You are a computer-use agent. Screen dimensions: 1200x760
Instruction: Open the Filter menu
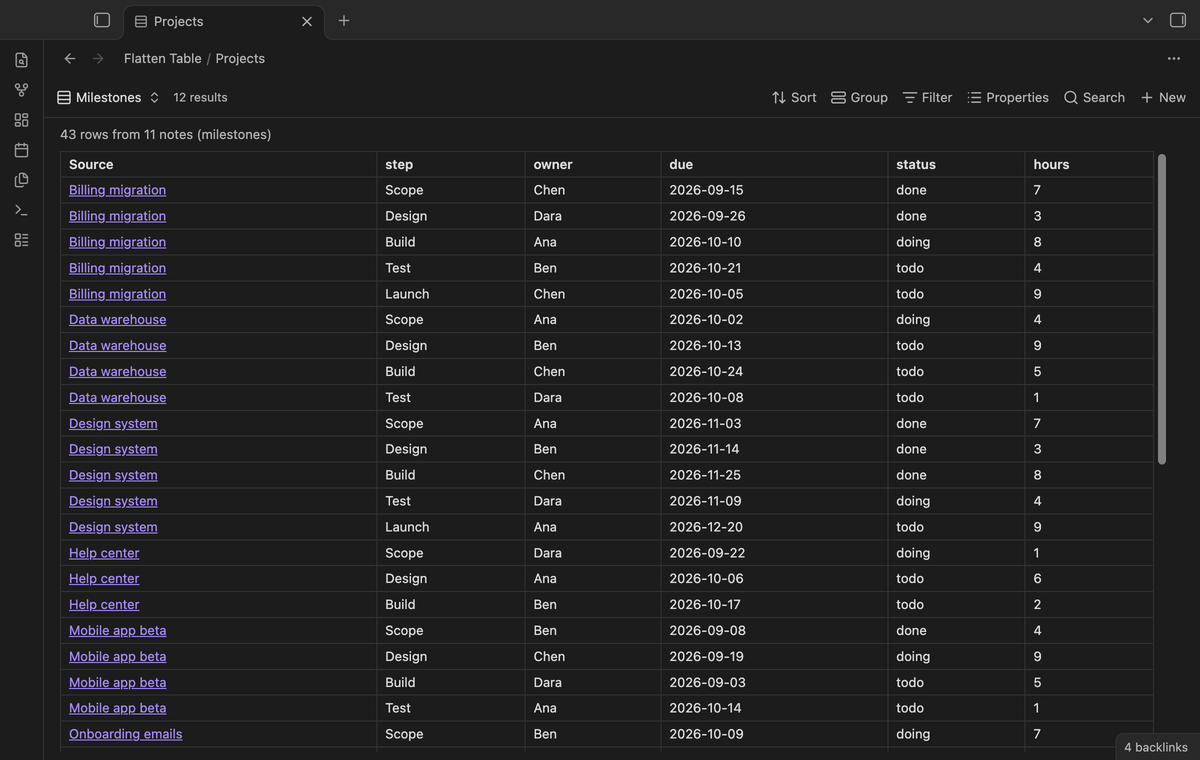coord(927,97)
